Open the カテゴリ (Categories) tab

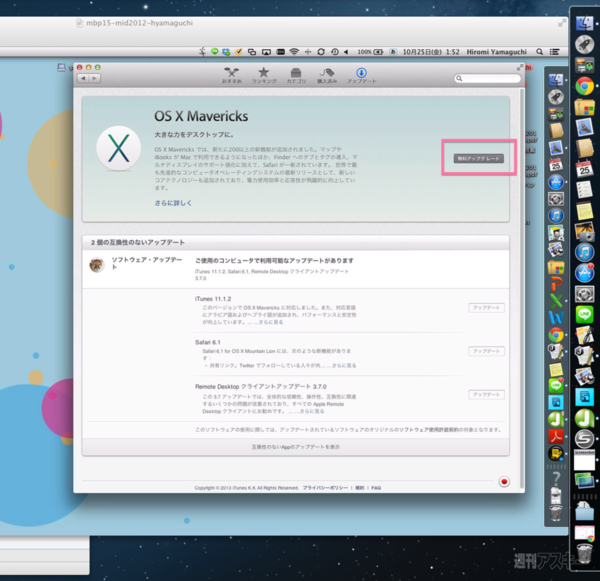[296, 75]
